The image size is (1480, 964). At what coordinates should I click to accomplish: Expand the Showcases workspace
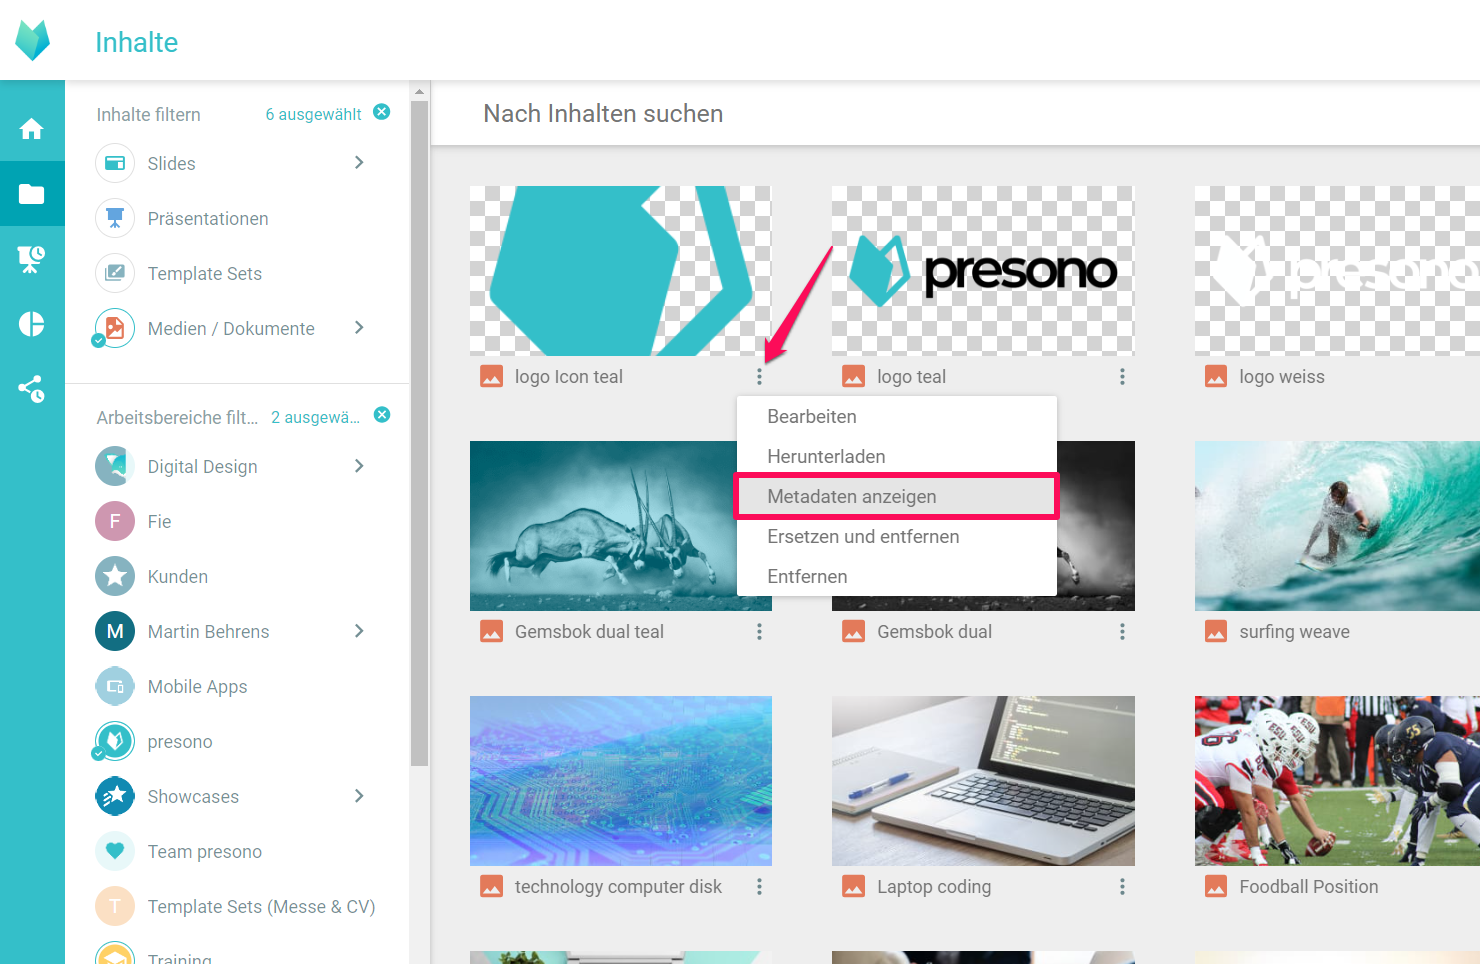click(359, 795)
